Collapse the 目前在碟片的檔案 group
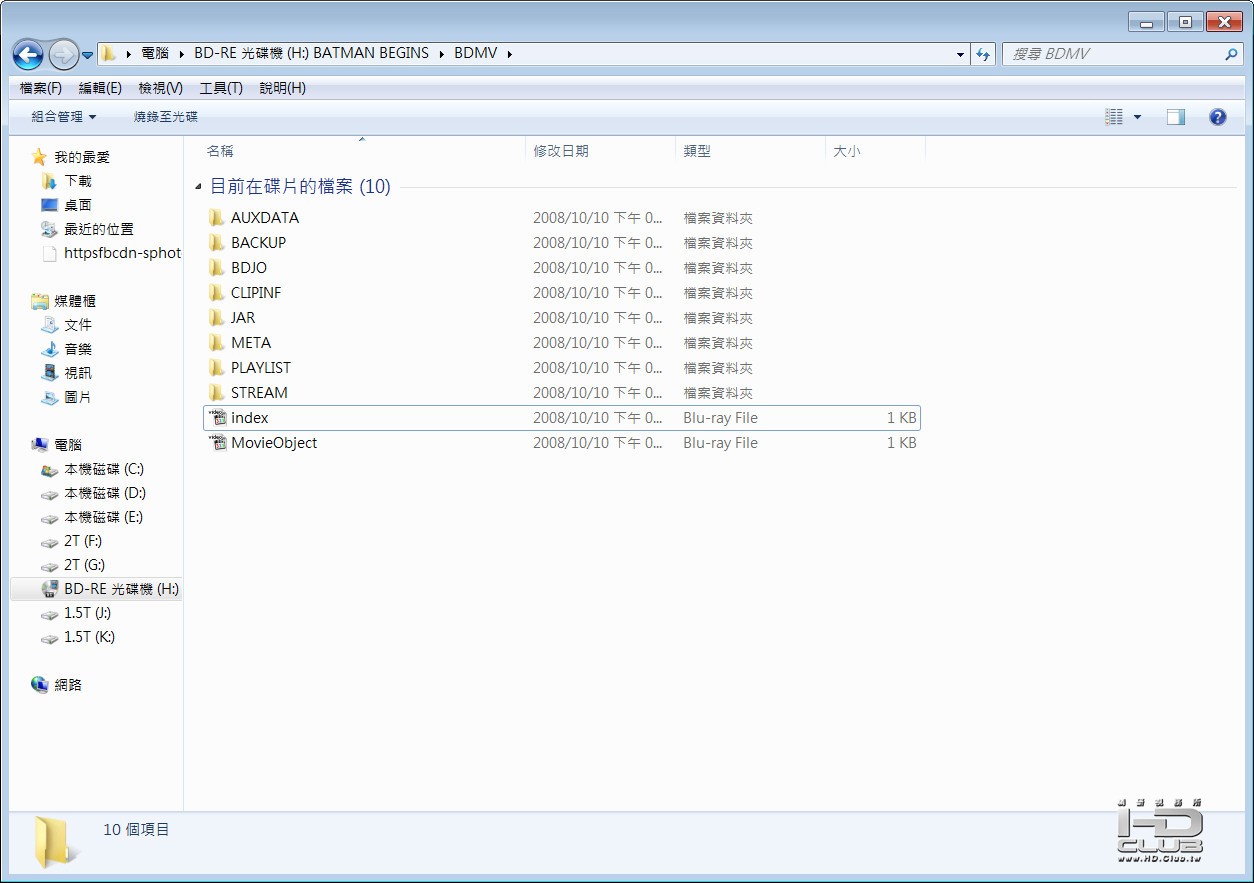The width and height of the screenshot is (1254, 883). (198, 187)
